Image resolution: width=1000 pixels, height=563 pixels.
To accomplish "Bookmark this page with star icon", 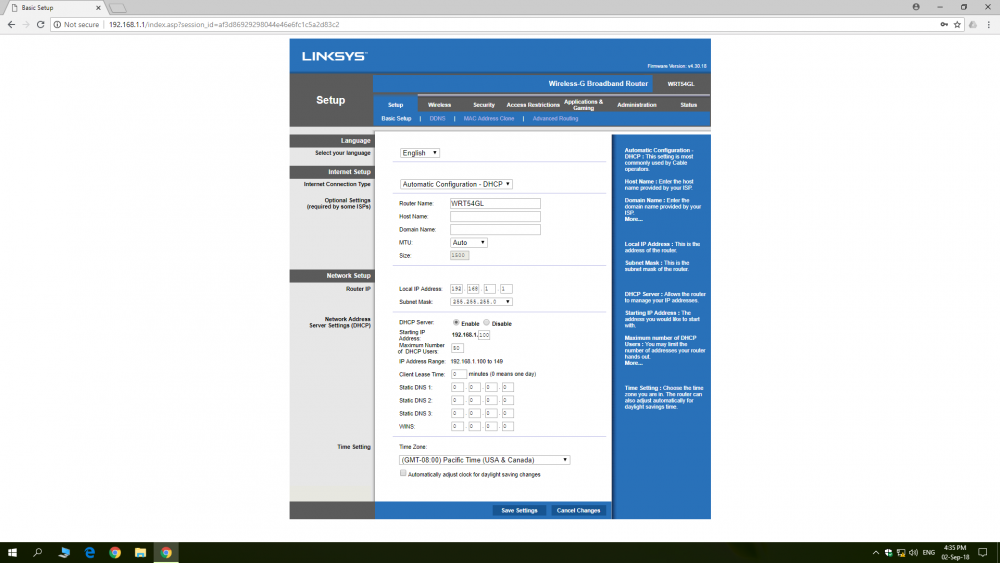I will [957, 24].
